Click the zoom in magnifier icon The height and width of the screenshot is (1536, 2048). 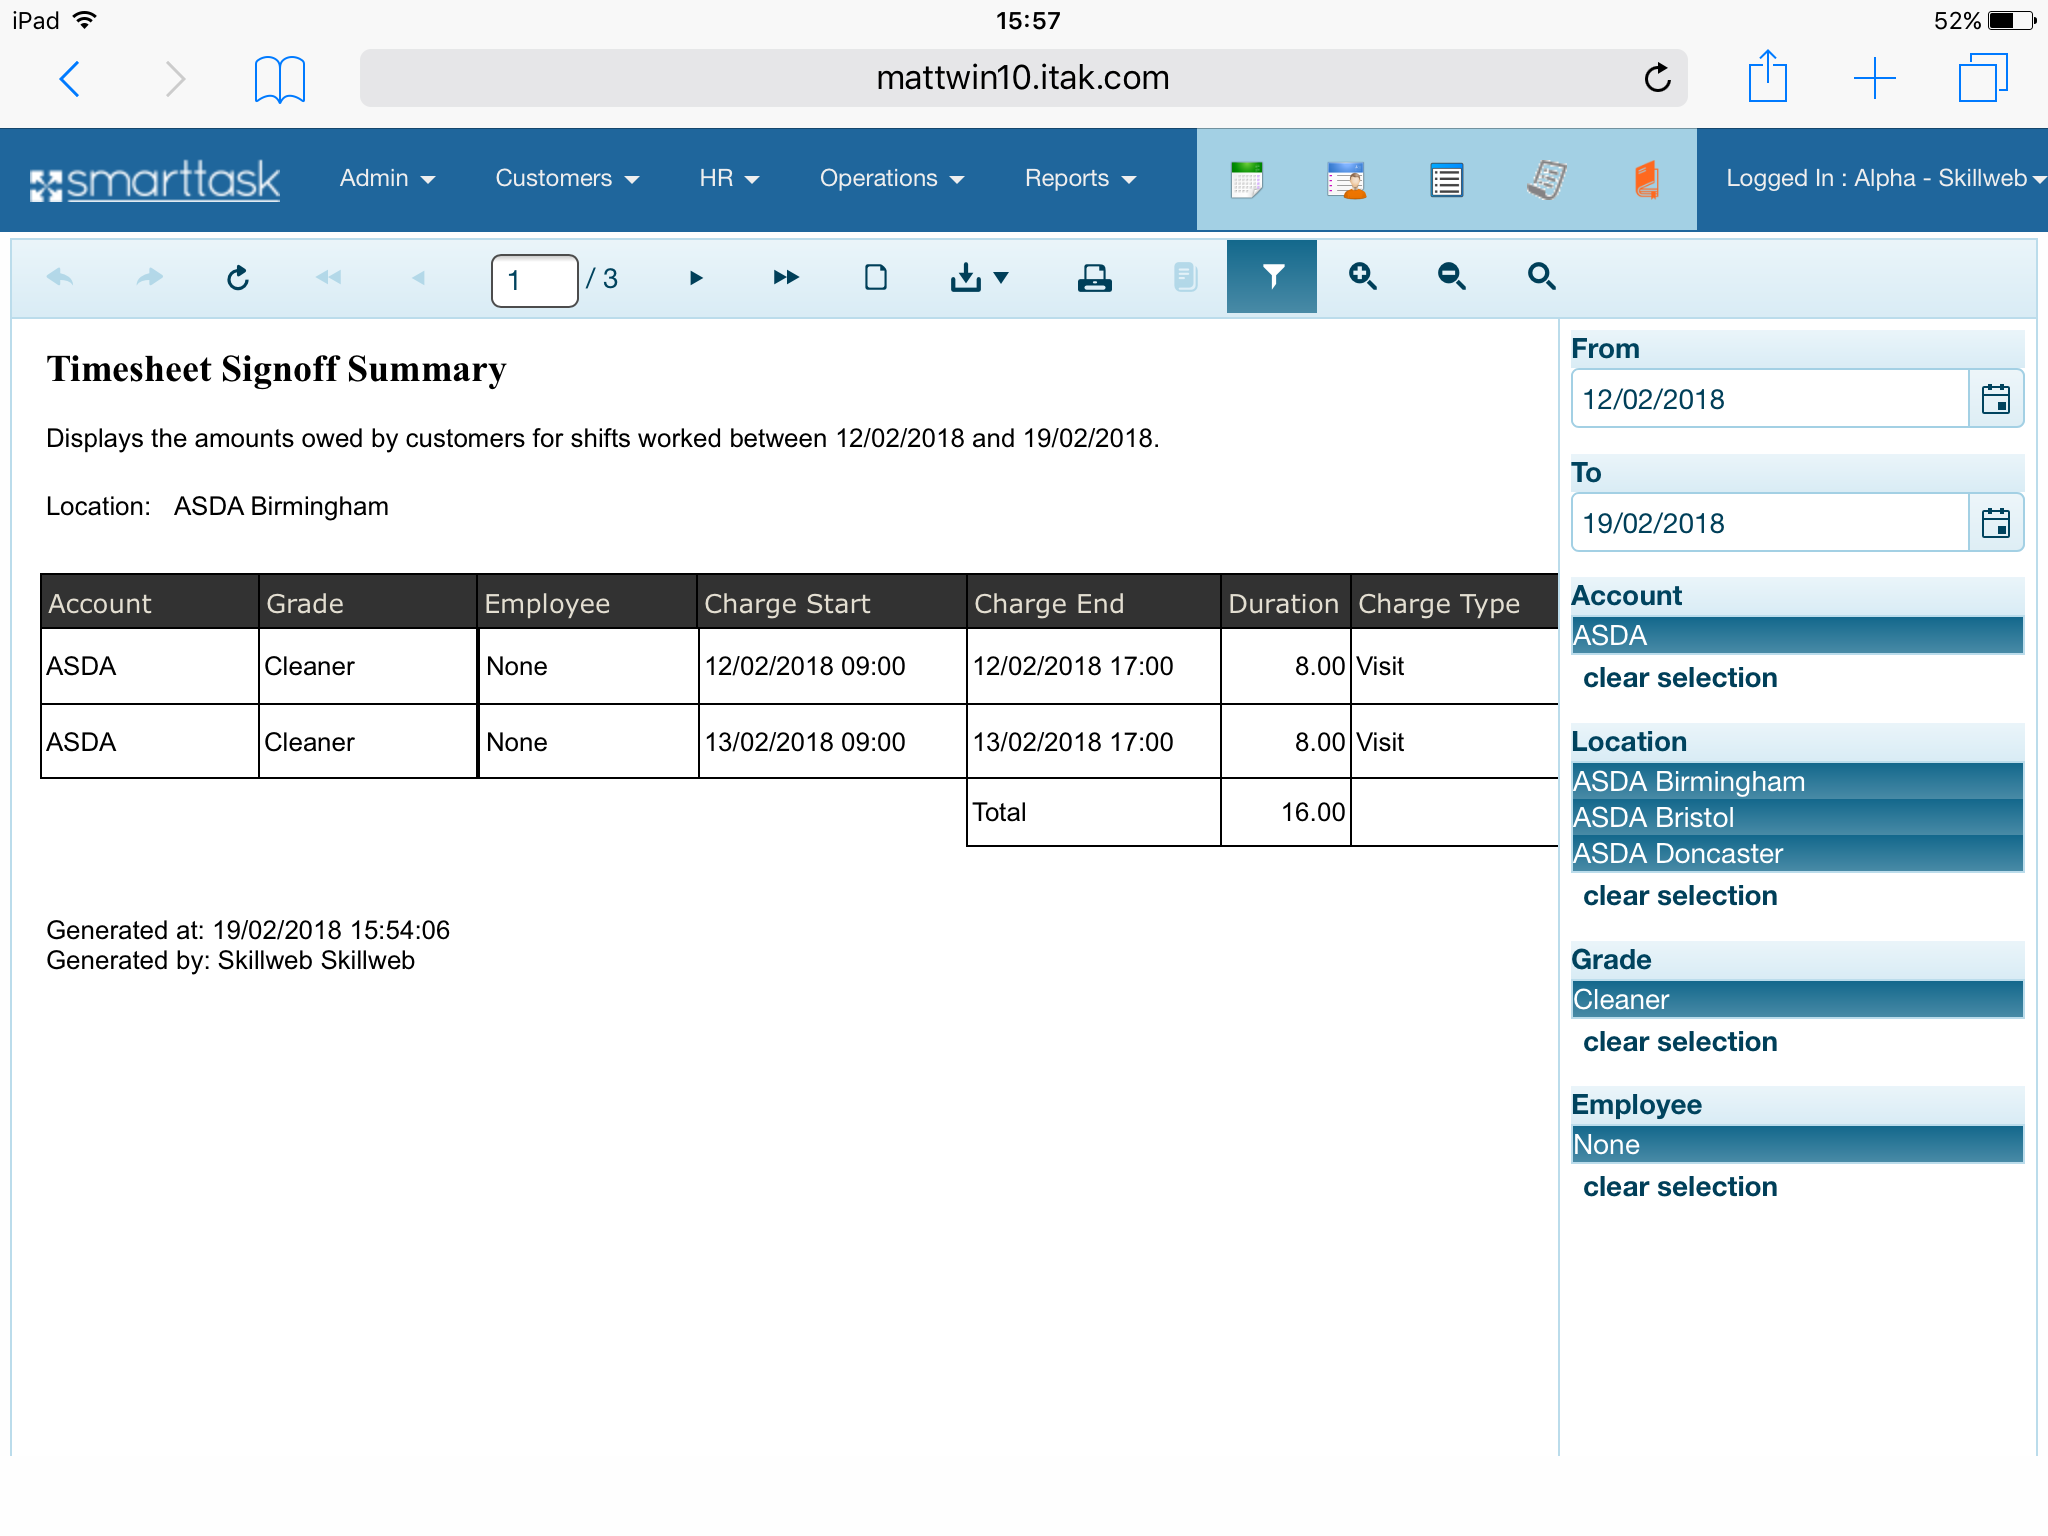(1362, 277)
